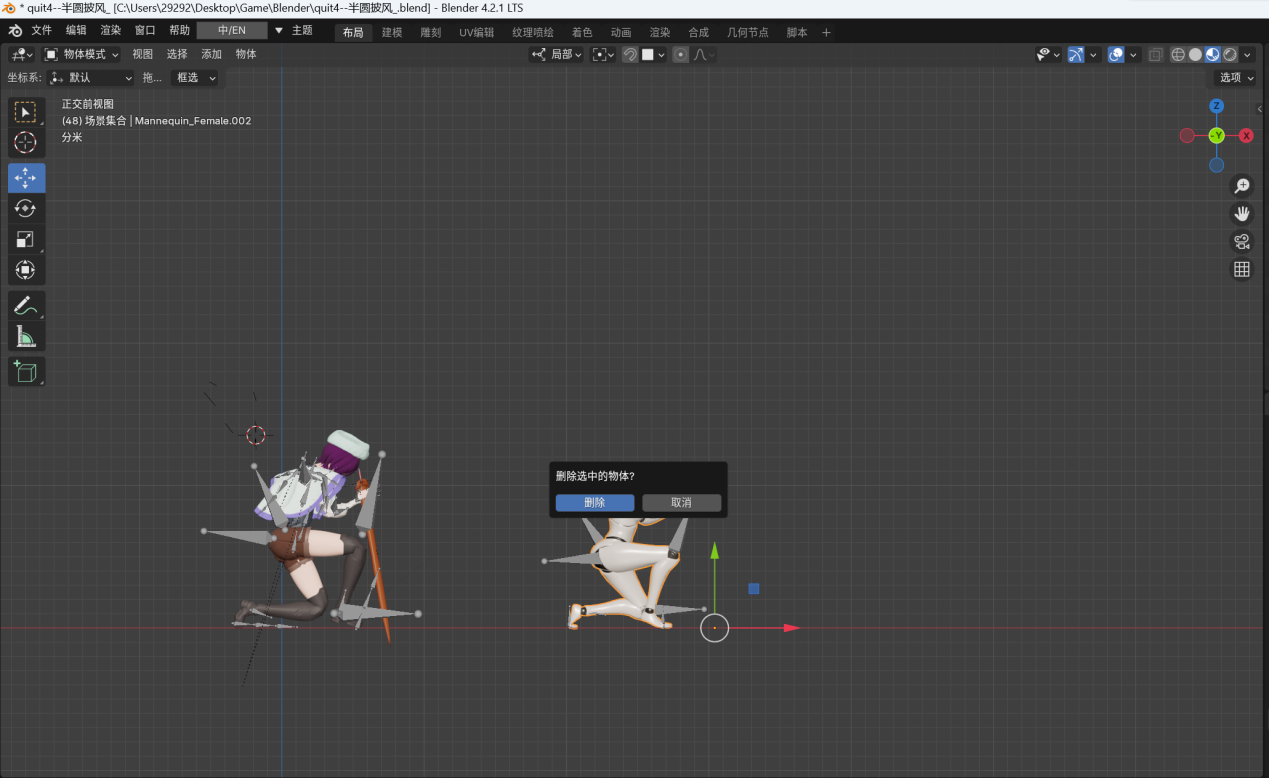1269x778 pixels.
Task: Select the Box Select tool
Action: (26, 112)
